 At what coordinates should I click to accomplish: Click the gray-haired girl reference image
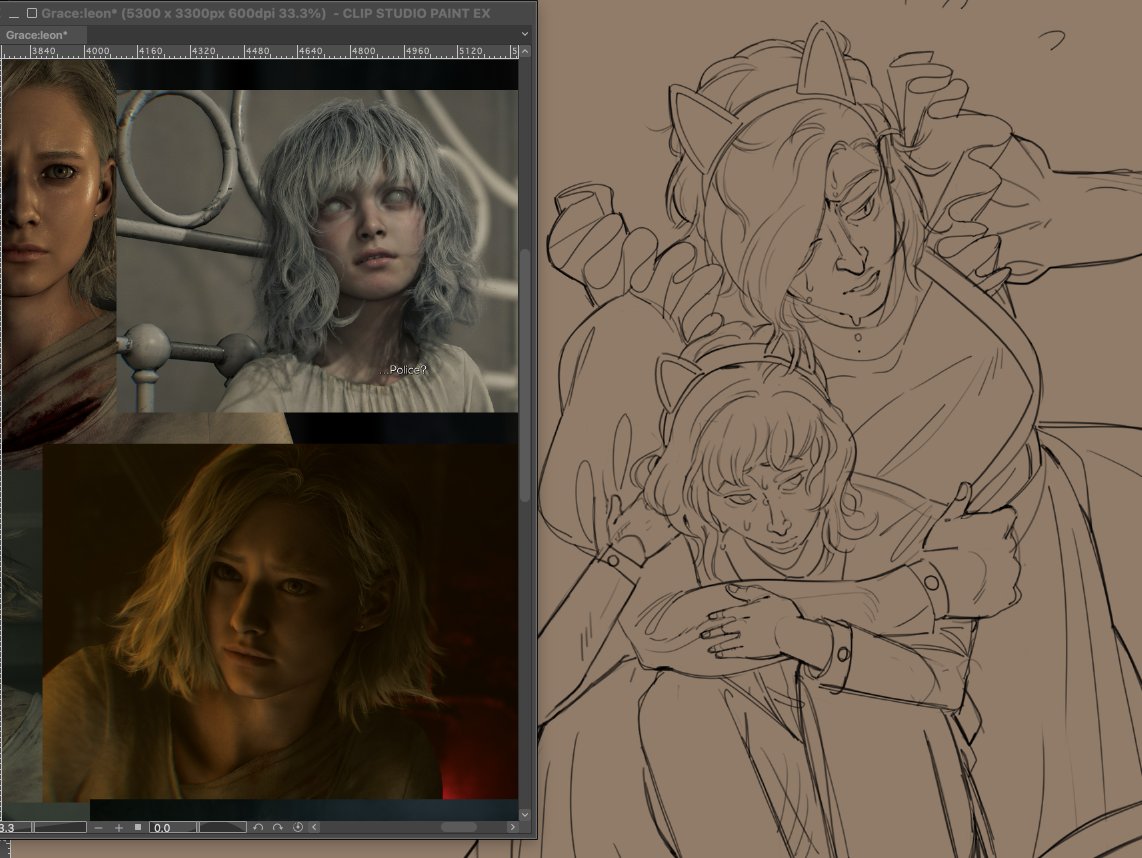coord(318,251)
